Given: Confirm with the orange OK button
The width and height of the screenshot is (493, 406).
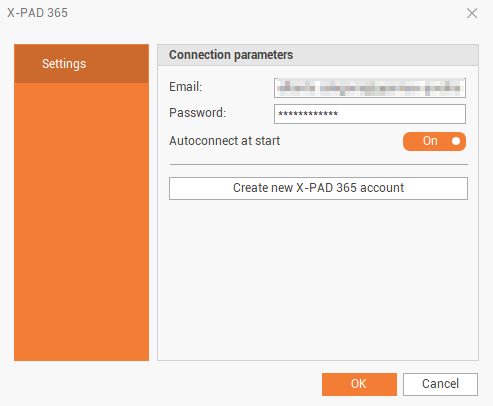Looking at the screenshot, I should (359, 384).
